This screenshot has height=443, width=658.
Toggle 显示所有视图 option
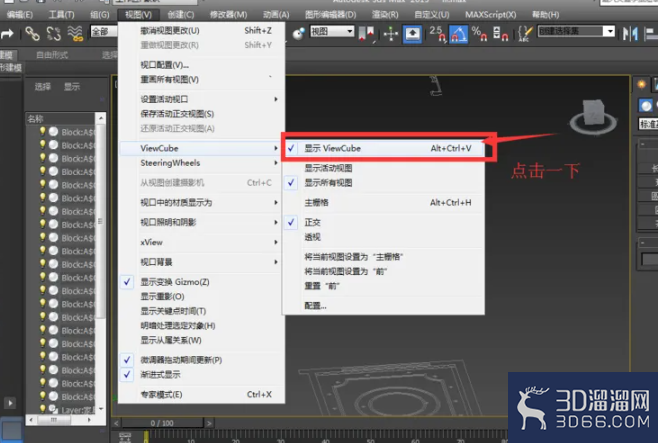coord(384,182)
